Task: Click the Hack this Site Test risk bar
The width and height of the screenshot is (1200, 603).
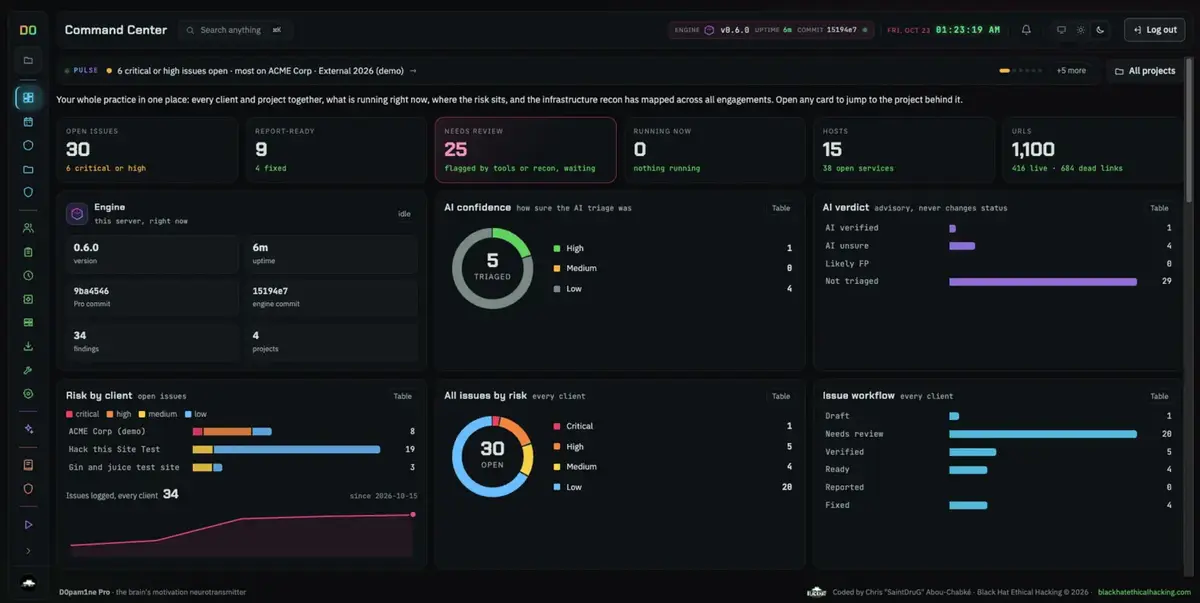Action: click(286, 449)
